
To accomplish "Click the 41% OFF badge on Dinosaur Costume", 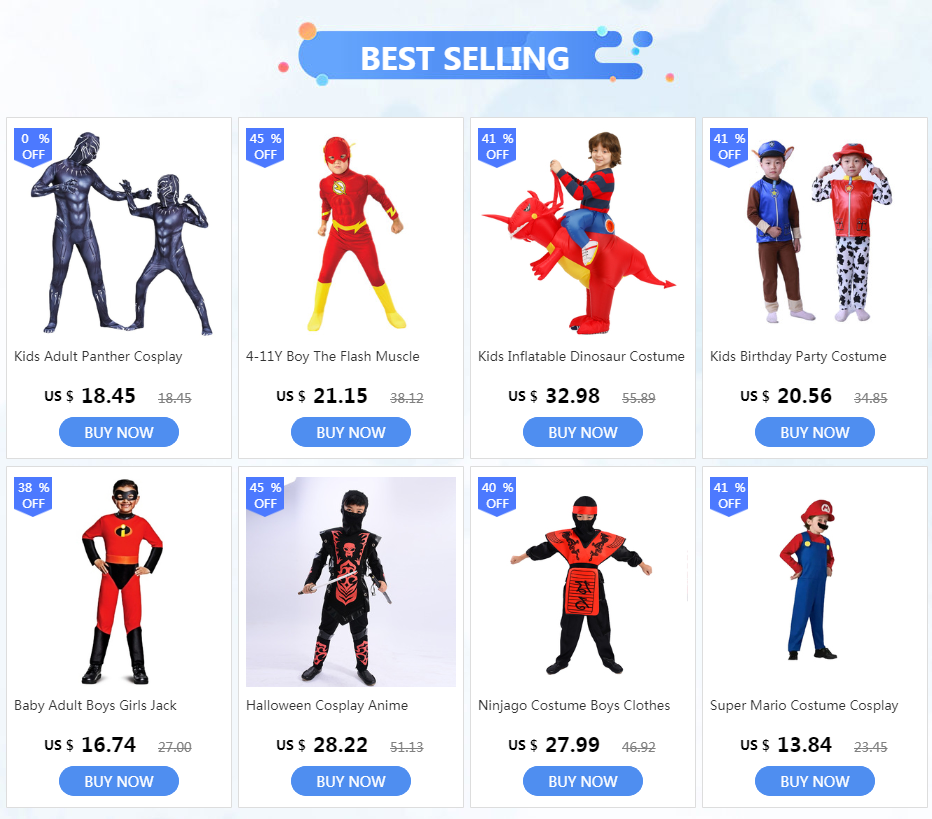I will [x=497, y=147].
